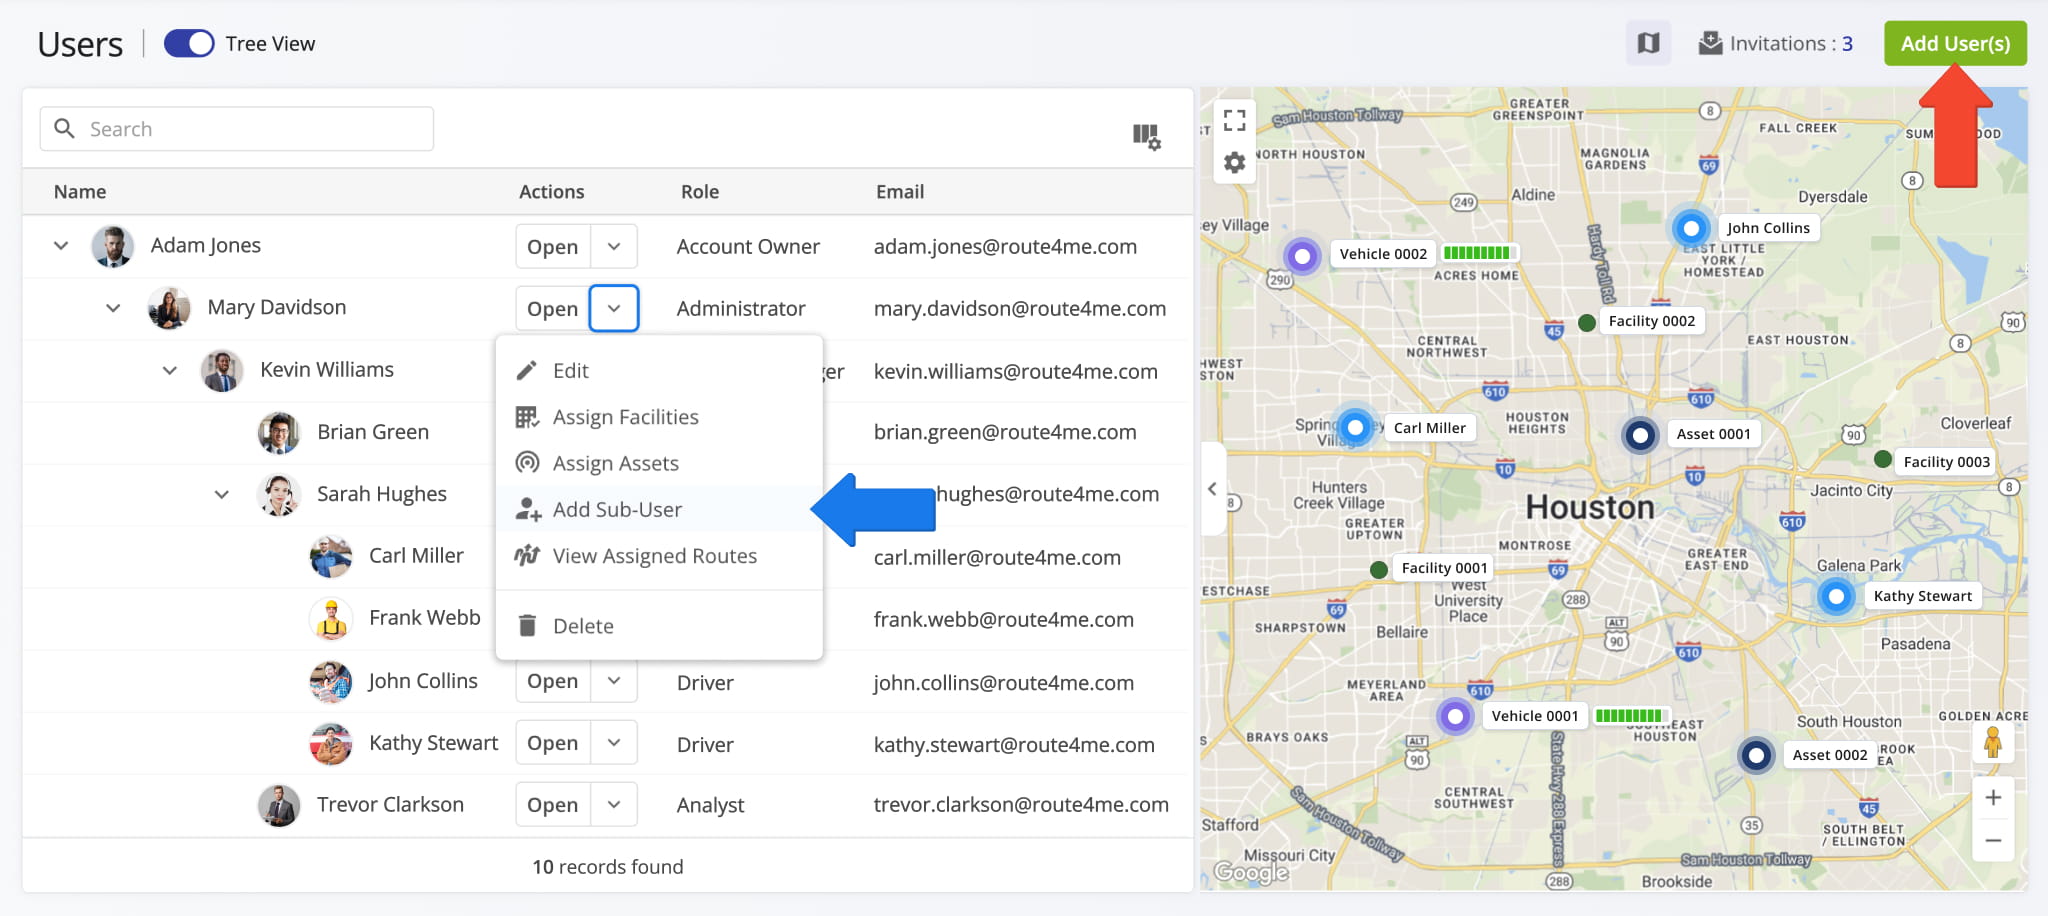Viewport: 2048px width, 916px height.
Task: Click the Search input field
Action: [x=237, y=129]
